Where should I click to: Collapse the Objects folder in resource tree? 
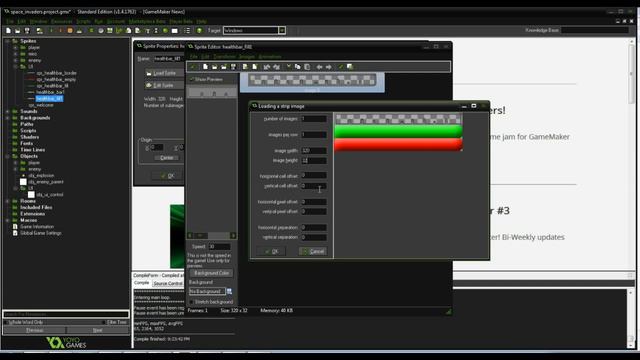(x=7, y=156)
